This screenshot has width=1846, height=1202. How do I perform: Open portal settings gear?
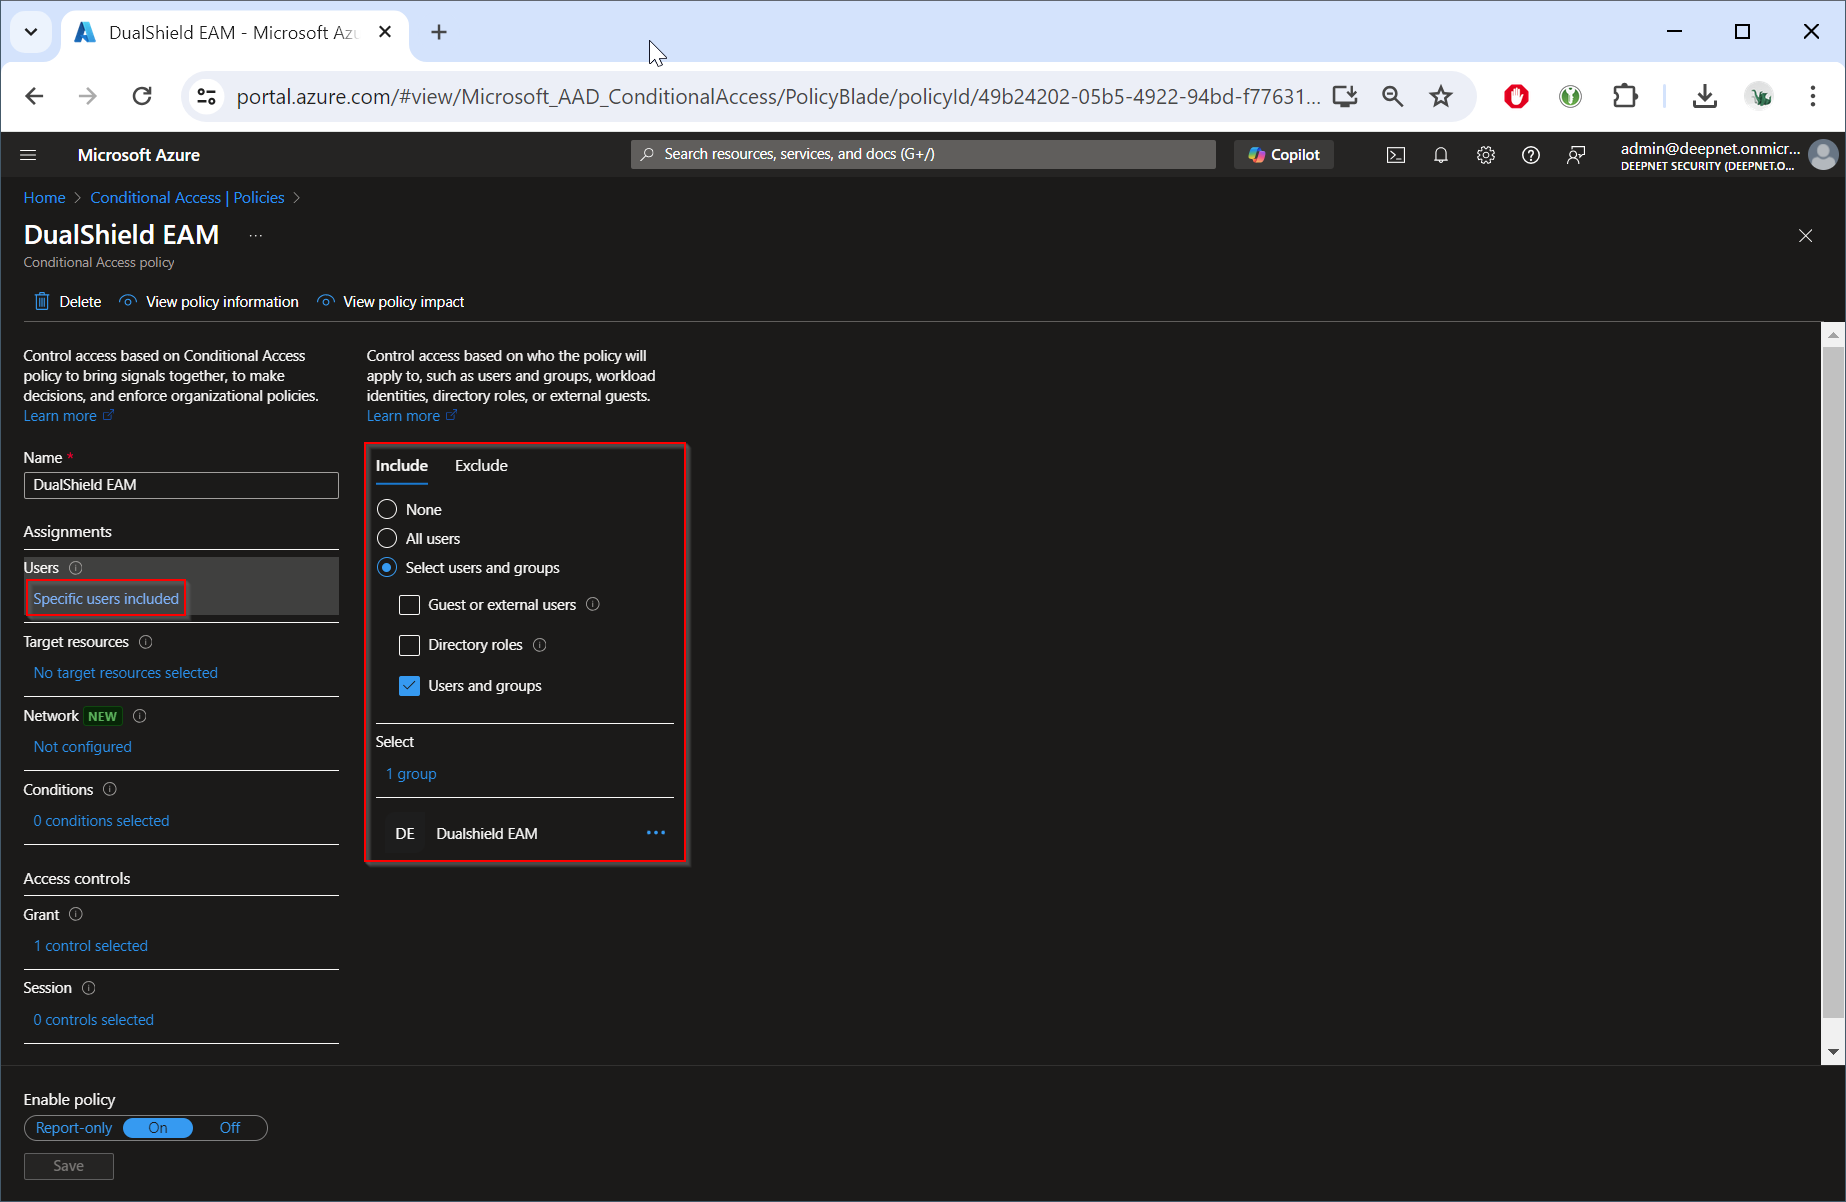1485,155
